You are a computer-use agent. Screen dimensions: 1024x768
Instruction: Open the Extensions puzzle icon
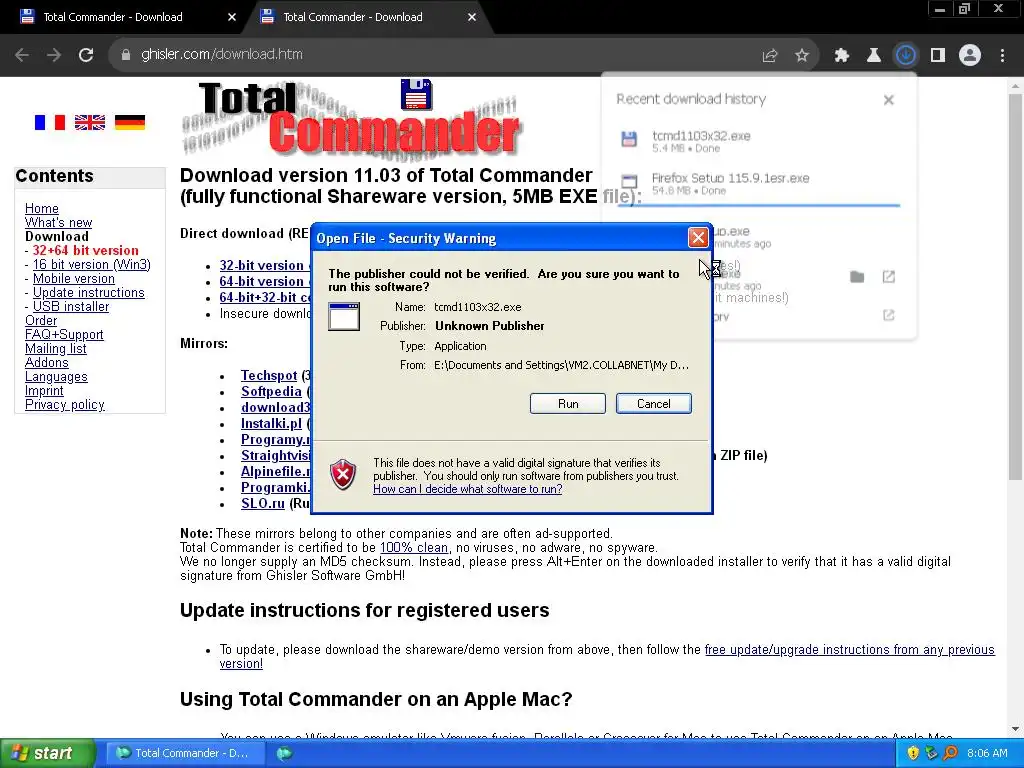tap(842, 56)
